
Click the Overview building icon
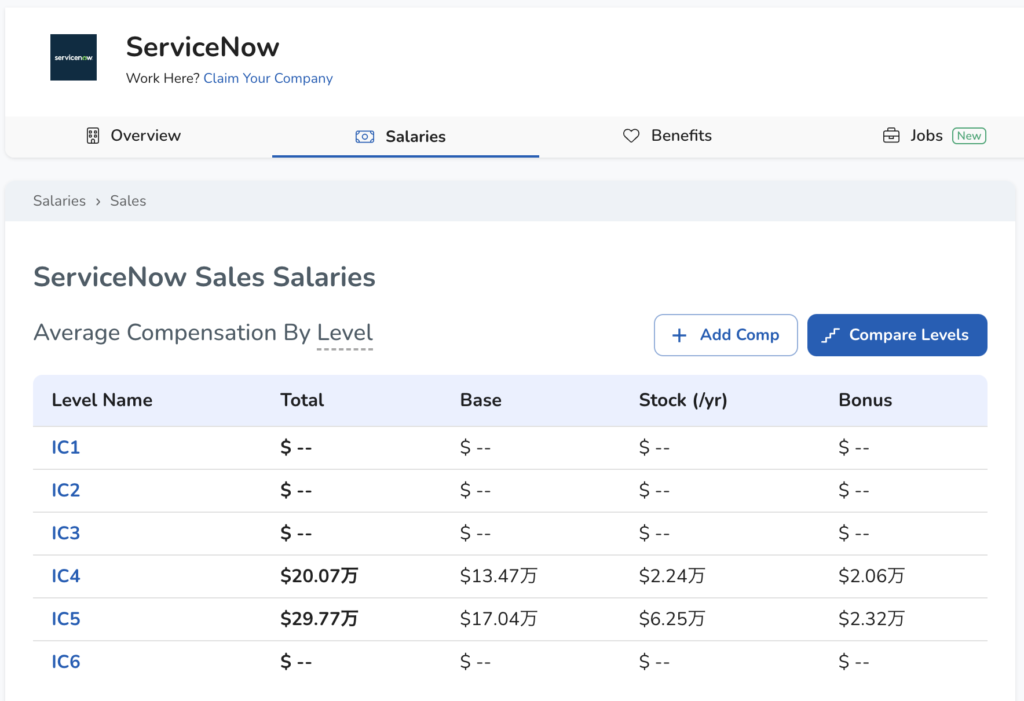(93, 136)
